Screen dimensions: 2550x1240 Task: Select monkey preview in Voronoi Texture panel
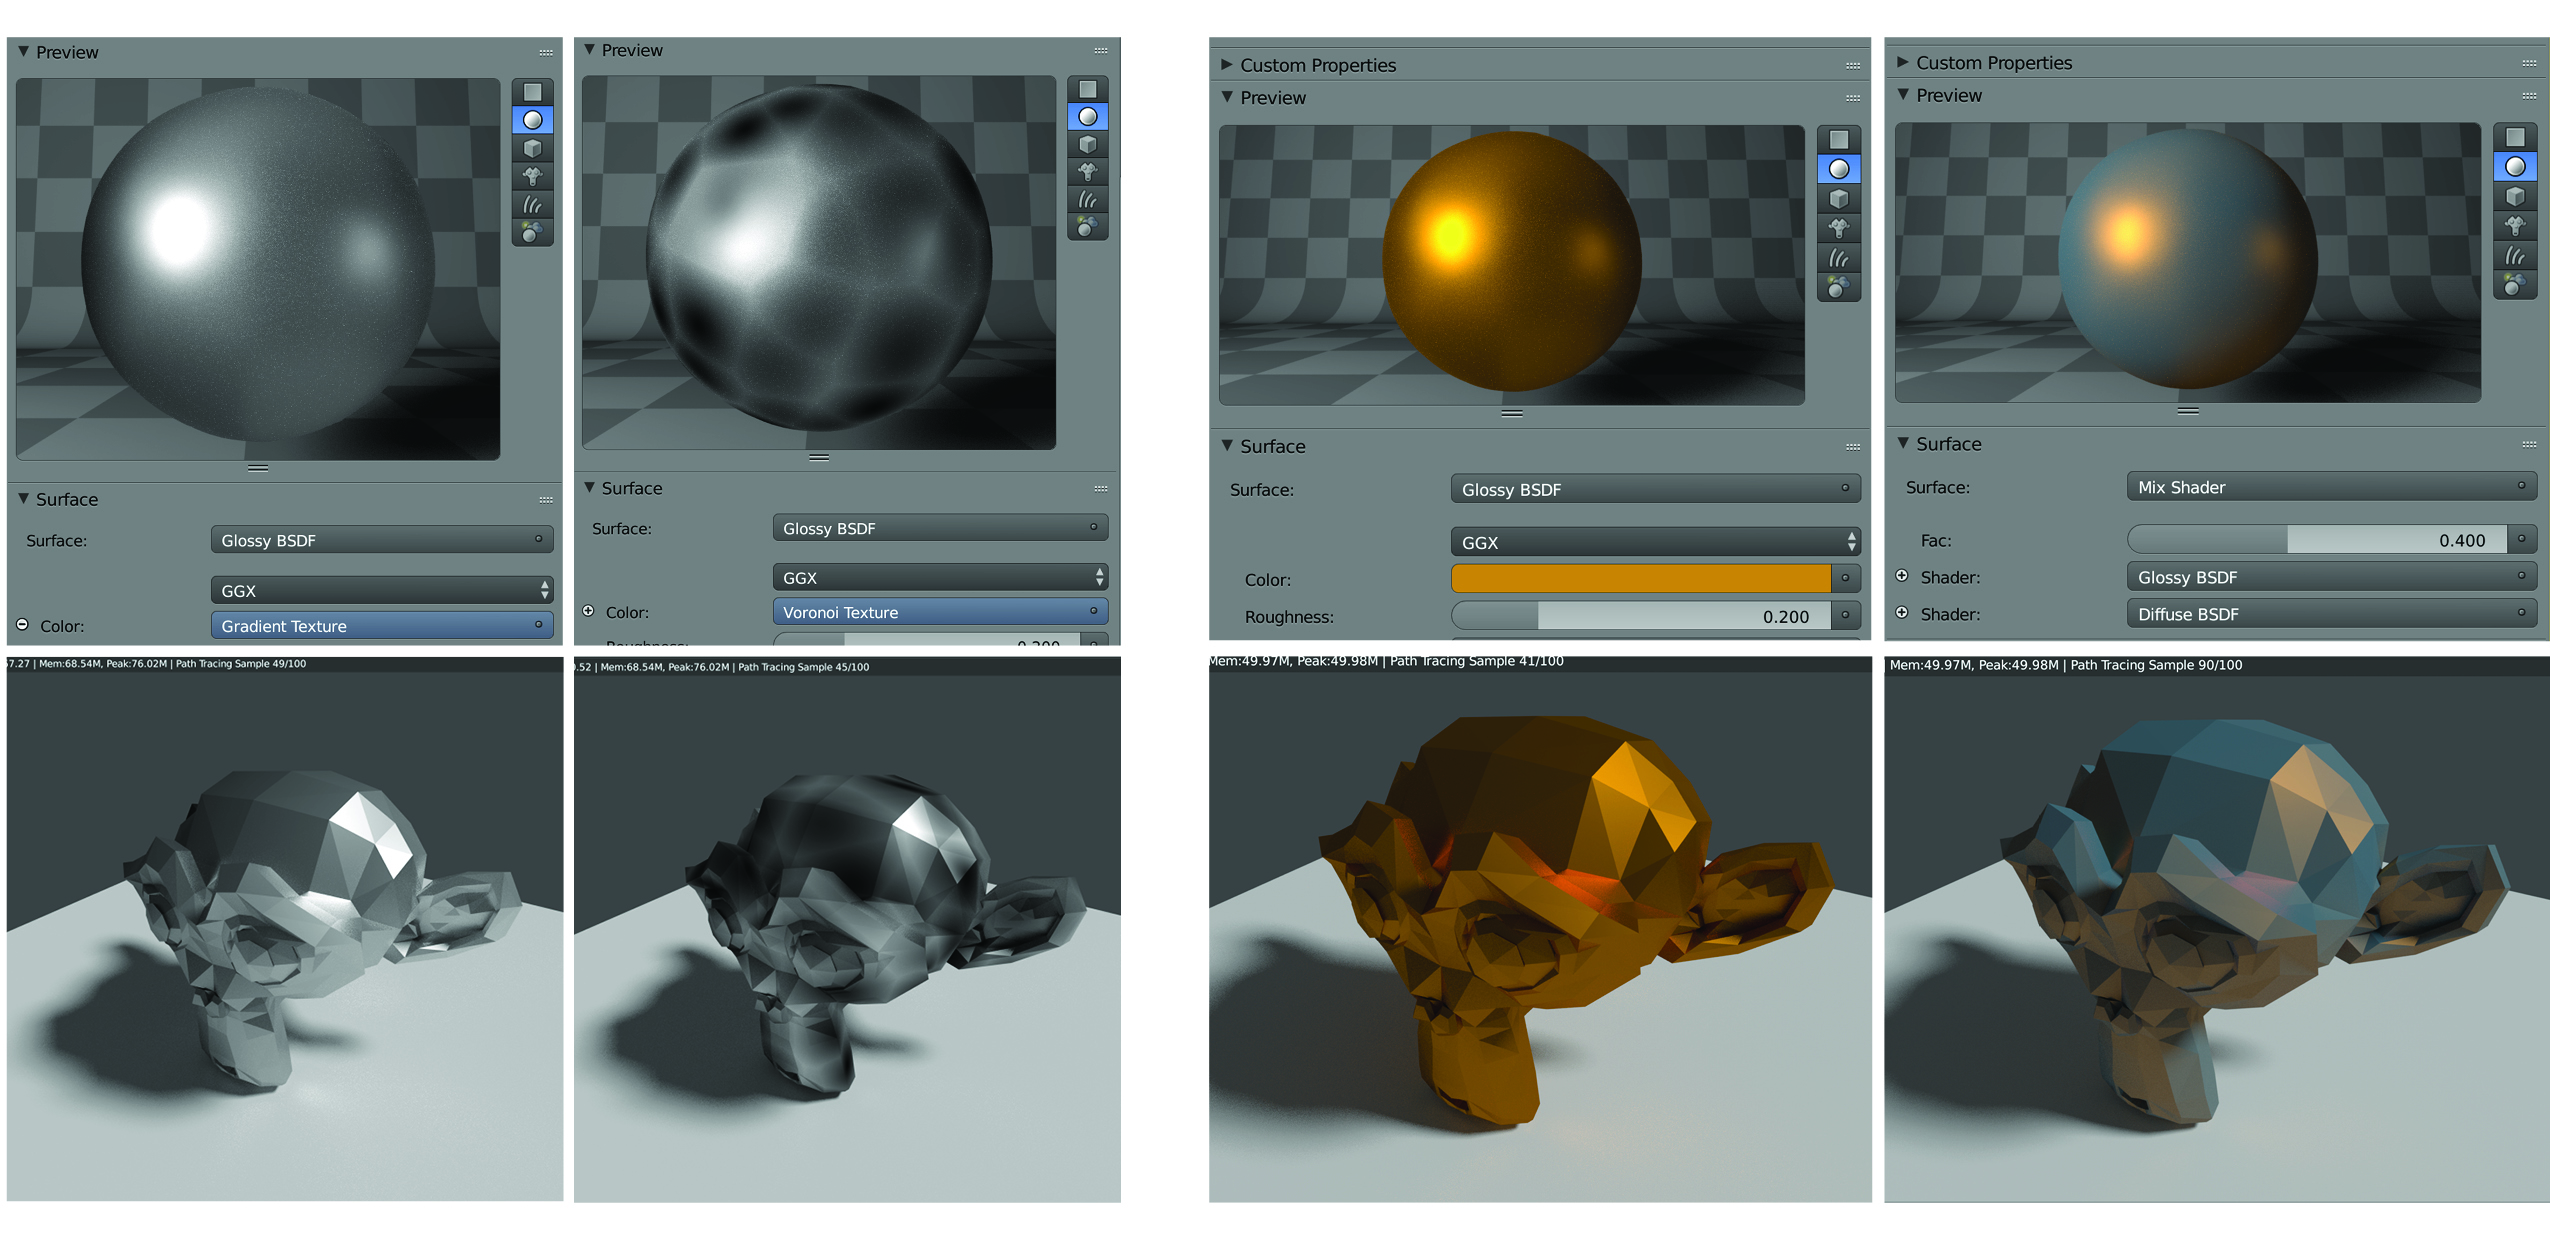point(1087,172)
